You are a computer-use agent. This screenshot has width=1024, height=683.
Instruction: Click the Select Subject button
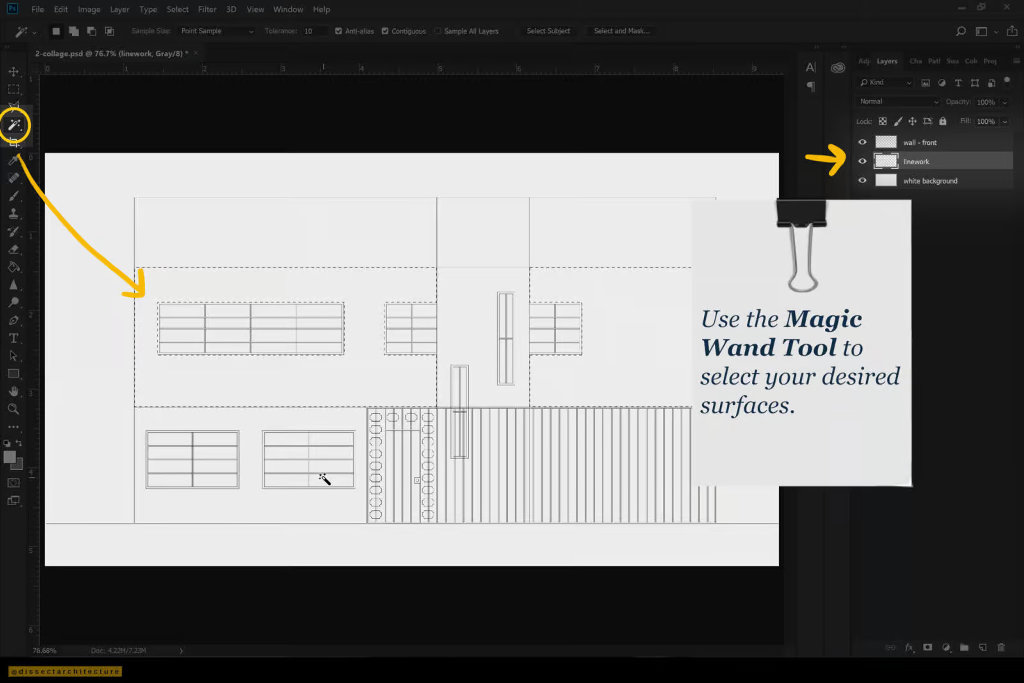point(549,31)
